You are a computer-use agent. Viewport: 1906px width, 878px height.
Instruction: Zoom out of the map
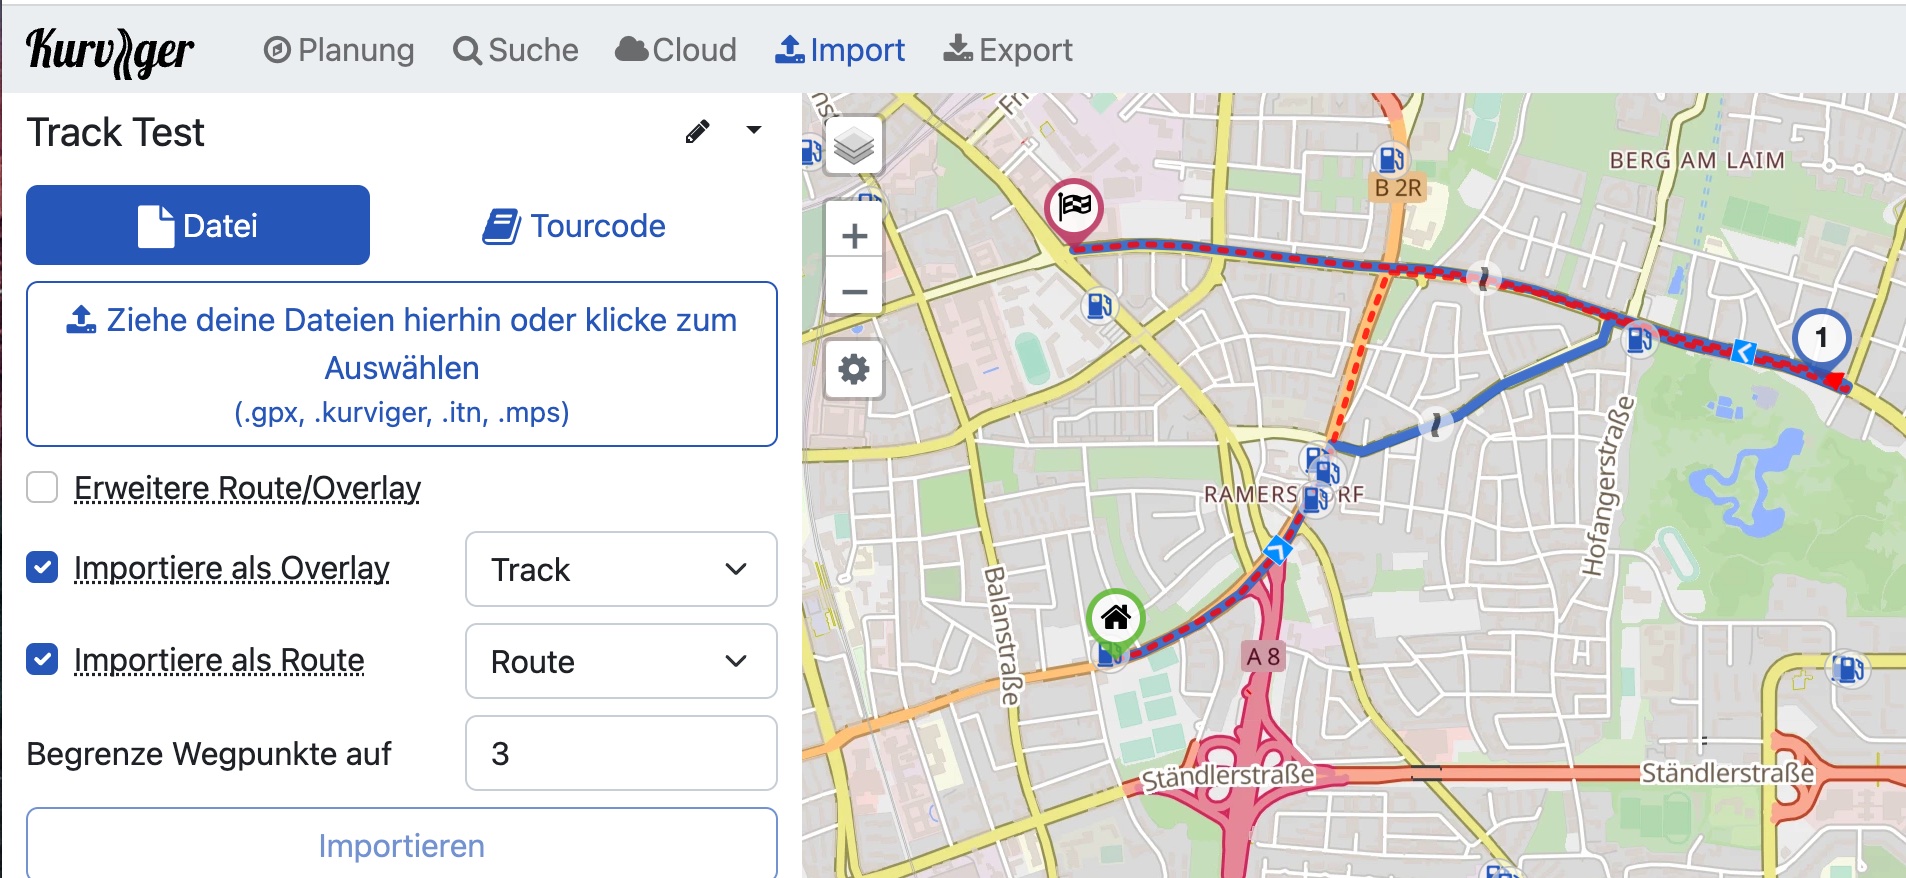(854, 292)
